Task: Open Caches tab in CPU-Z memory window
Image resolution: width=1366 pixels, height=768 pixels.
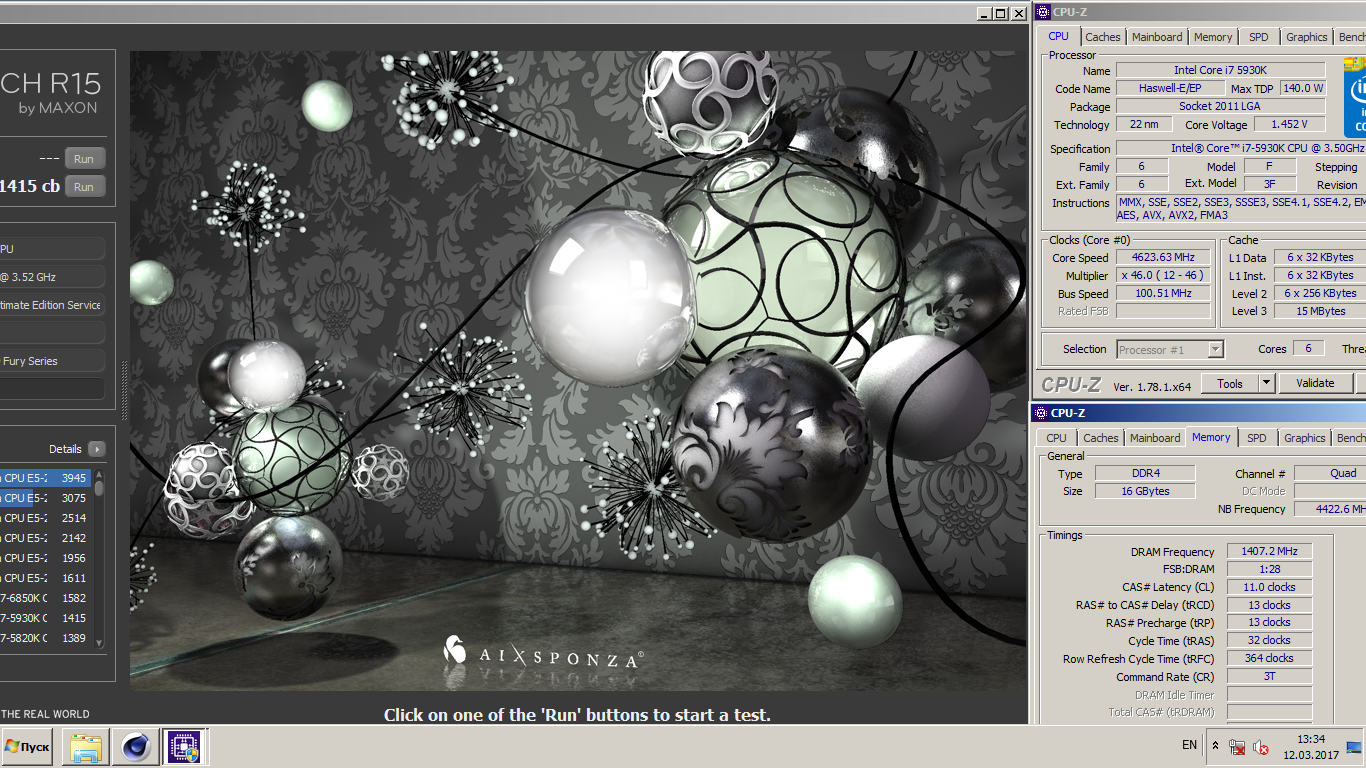Action: 1100,438
